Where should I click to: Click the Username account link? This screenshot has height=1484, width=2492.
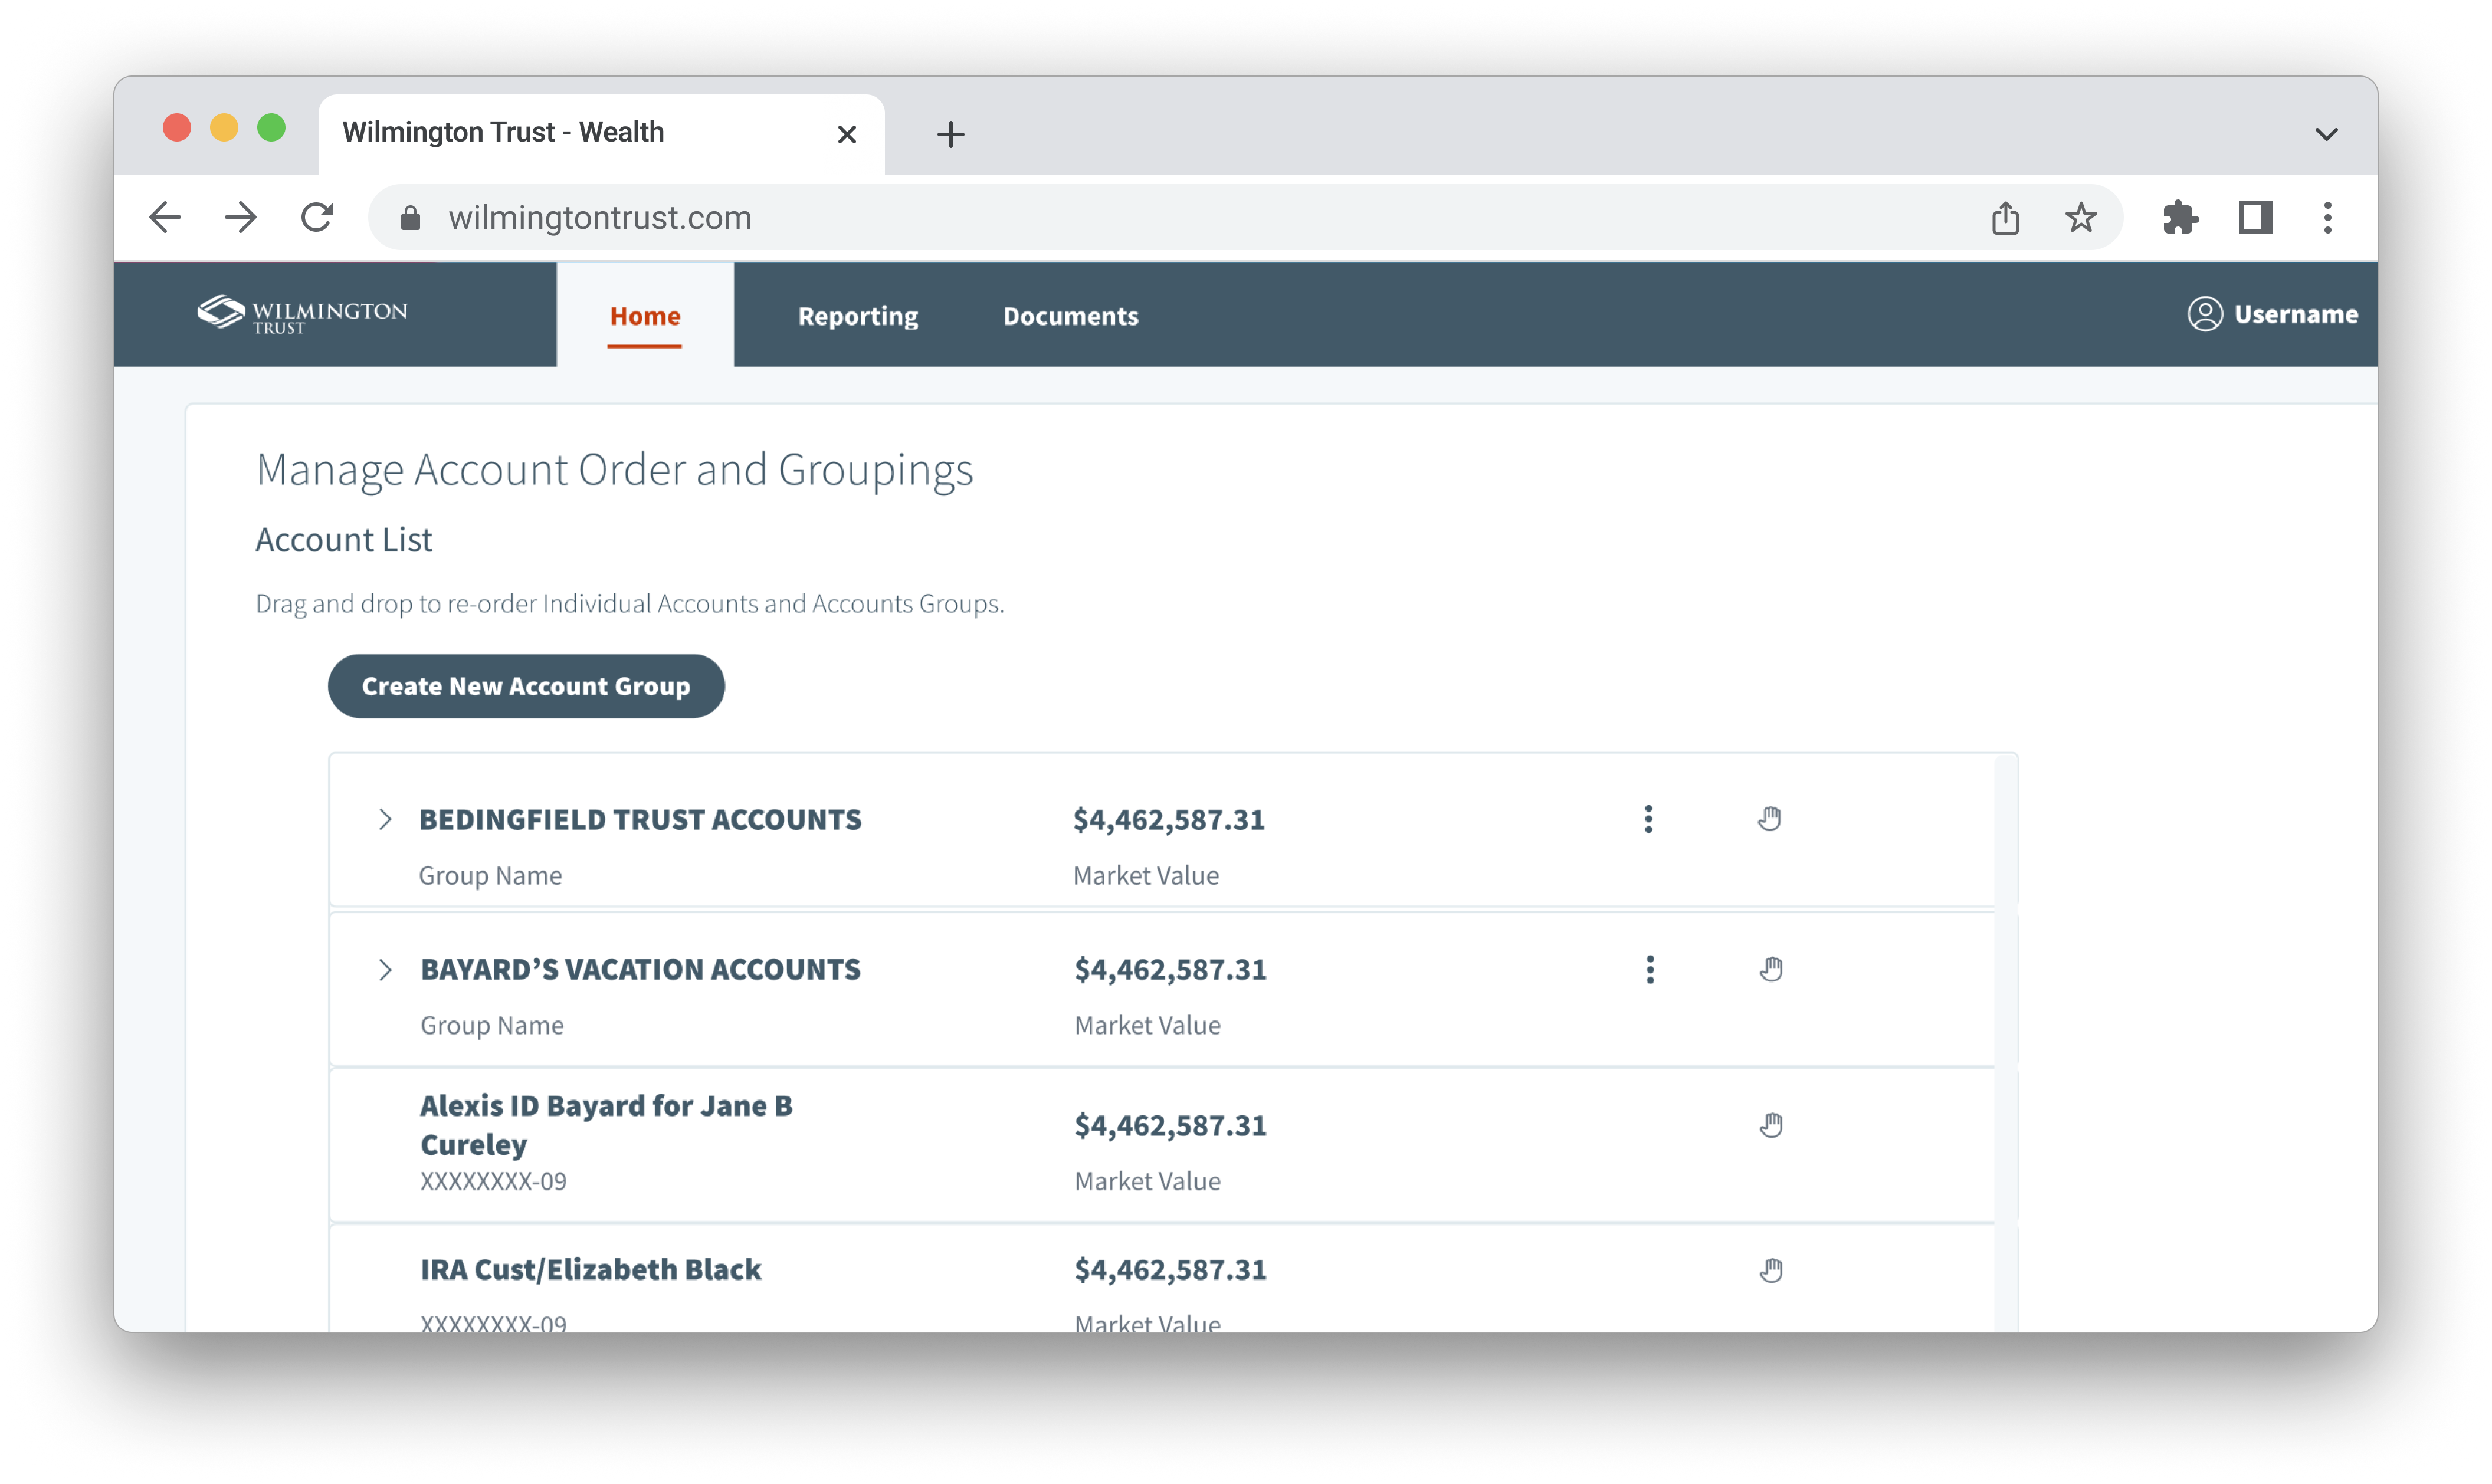[x=2296, y=314]
